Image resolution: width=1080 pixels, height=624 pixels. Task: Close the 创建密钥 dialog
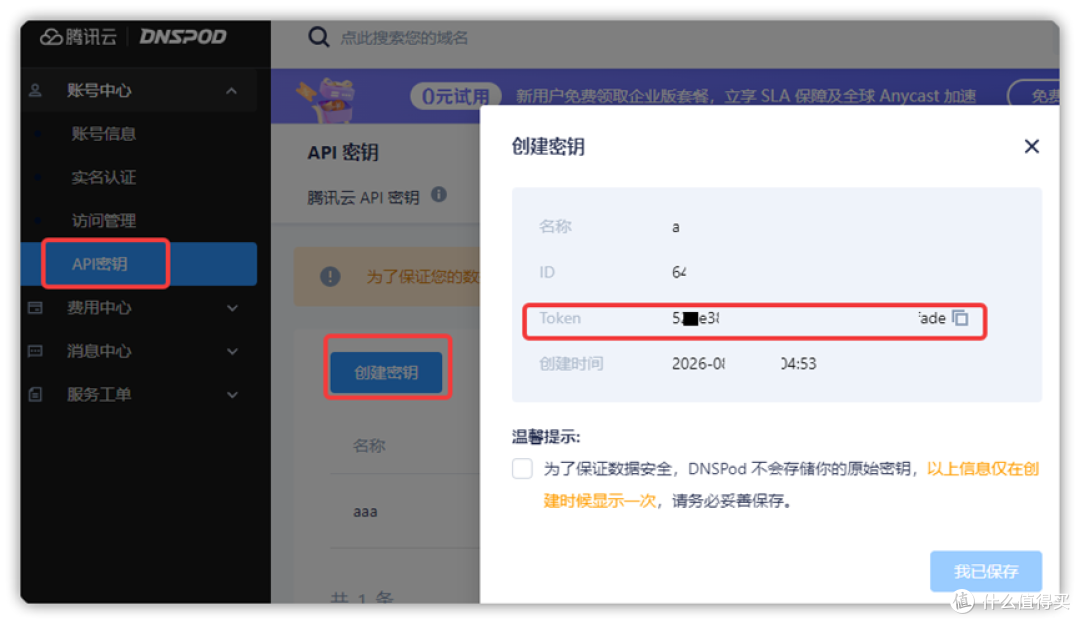click(x=1031, y=146)
